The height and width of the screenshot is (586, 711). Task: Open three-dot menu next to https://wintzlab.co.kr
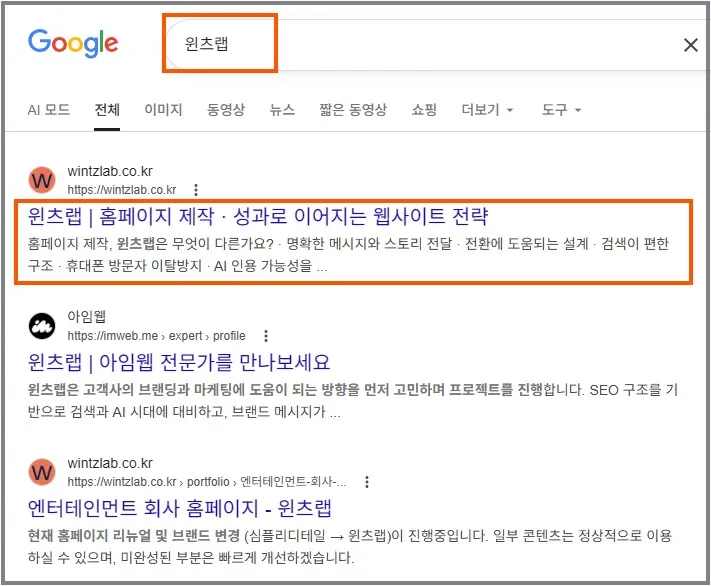196,190
